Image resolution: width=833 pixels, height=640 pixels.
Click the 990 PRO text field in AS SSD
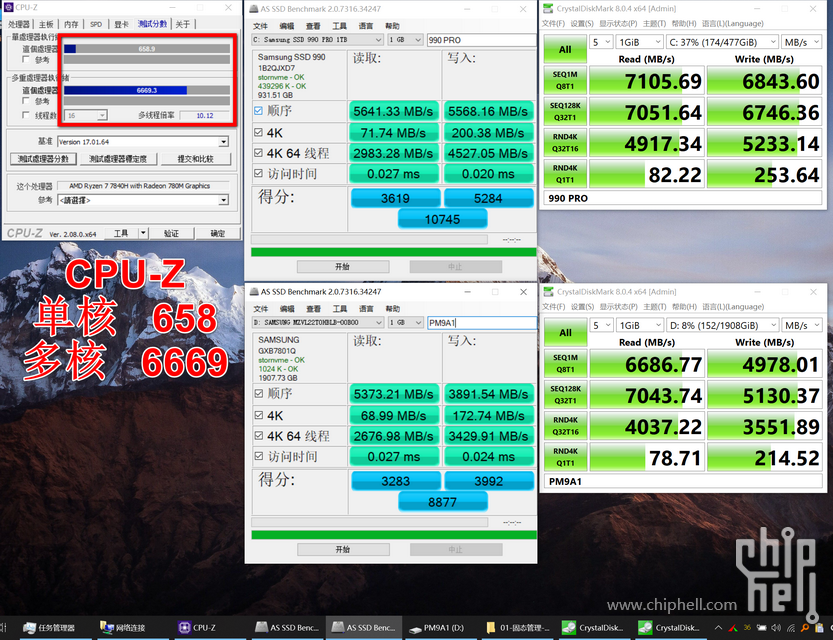pos(482,40)
